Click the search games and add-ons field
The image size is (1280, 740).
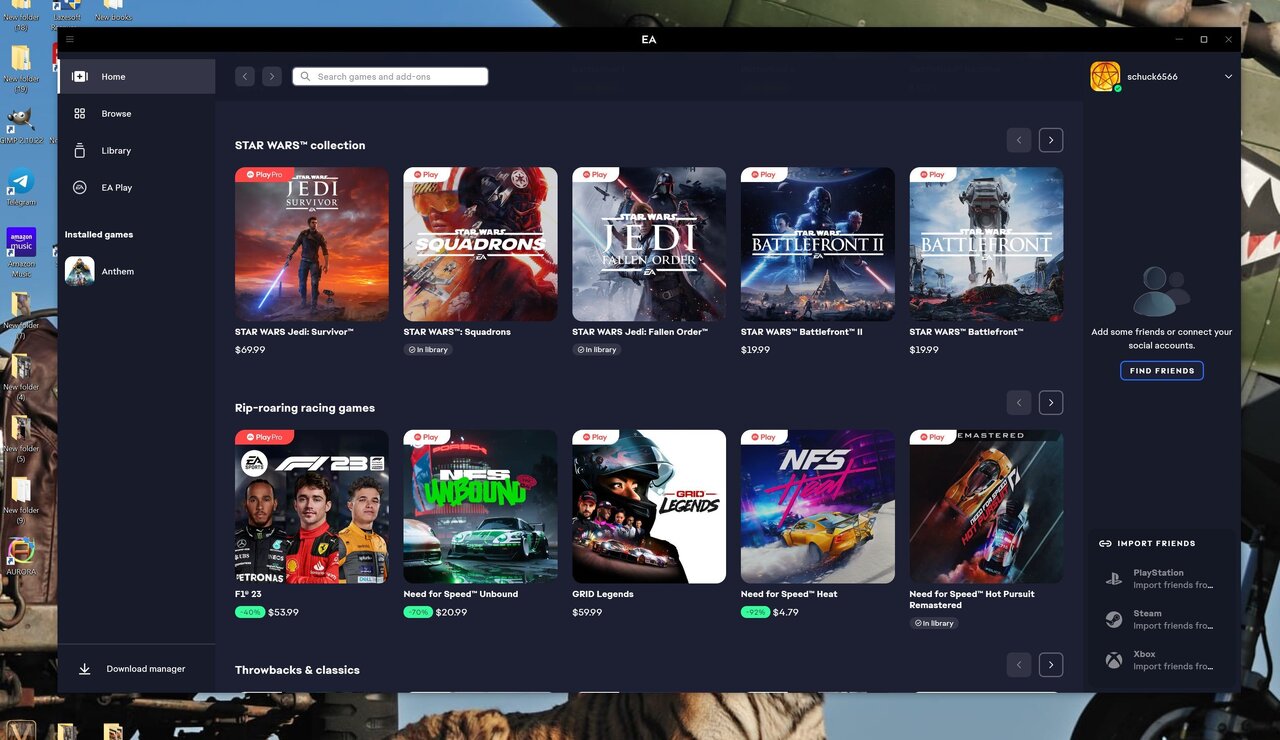coord(390,77)
